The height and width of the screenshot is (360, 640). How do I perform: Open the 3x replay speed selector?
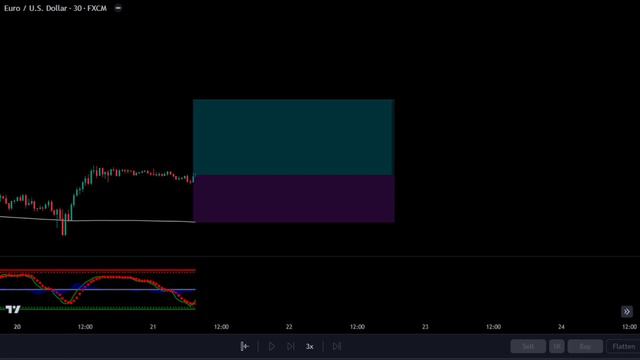[310, 347]
